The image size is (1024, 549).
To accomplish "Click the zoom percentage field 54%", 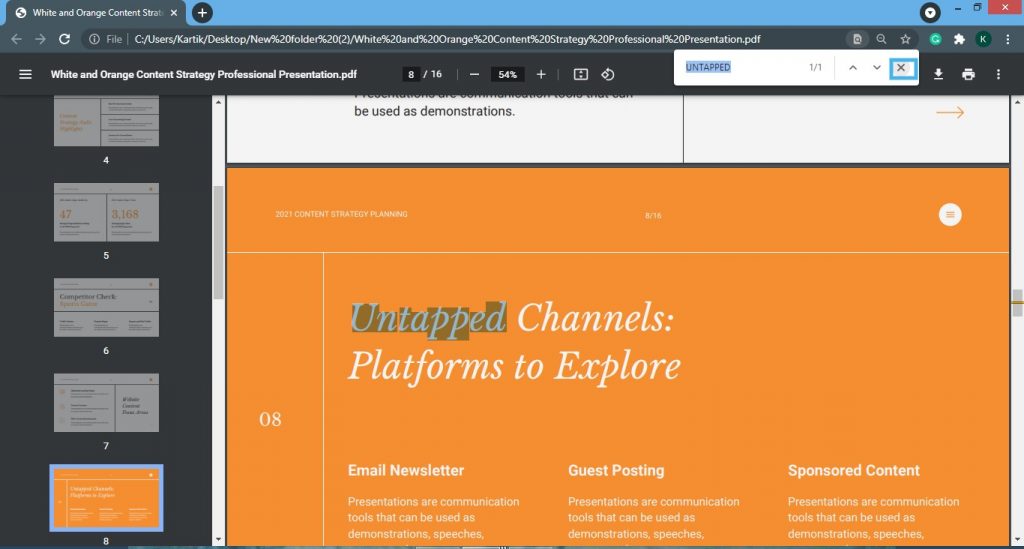I will click(507, 74).
